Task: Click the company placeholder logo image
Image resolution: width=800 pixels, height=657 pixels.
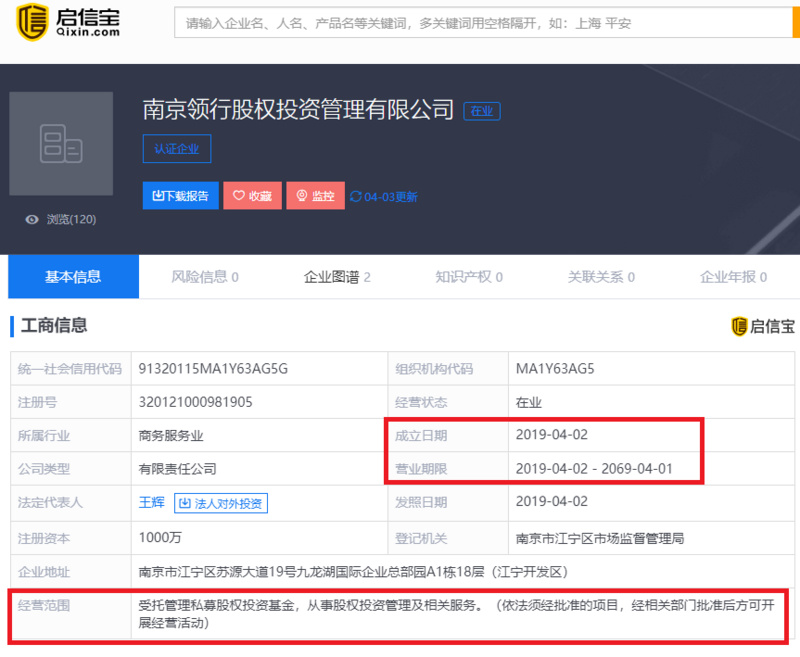Action: (61, 144)
